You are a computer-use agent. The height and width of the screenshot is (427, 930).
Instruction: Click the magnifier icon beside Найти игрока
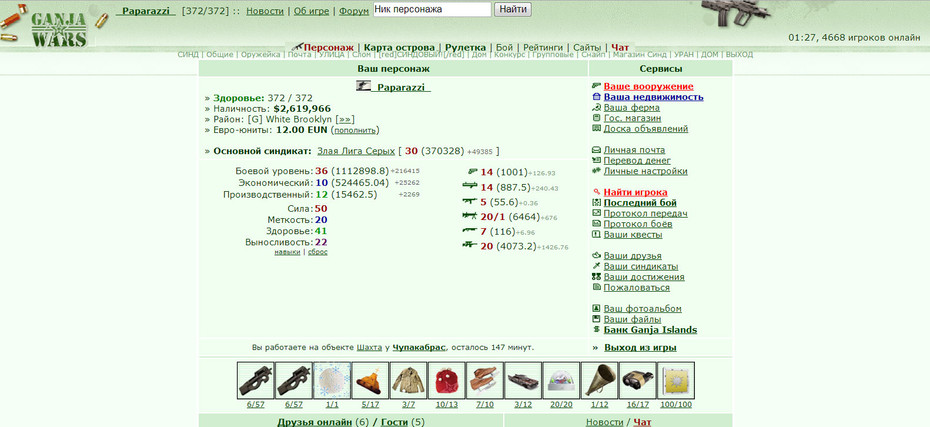pyautogui.click(x=597, y=192)
